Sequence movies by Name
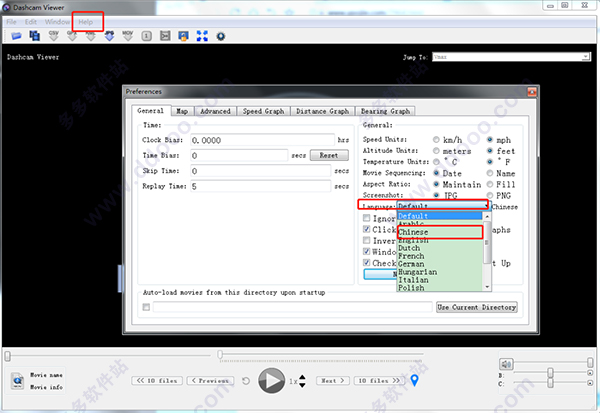This screenshot has height=413, width=600. (x=490, y=173)
